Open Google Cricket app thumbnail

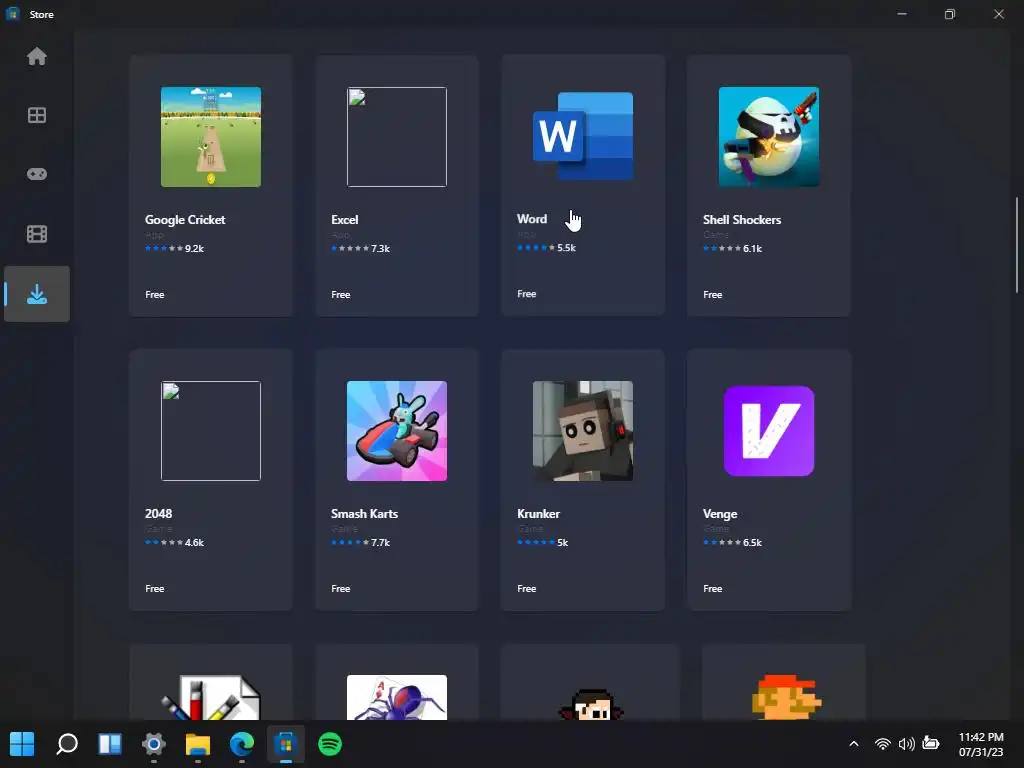pos(211,137)
